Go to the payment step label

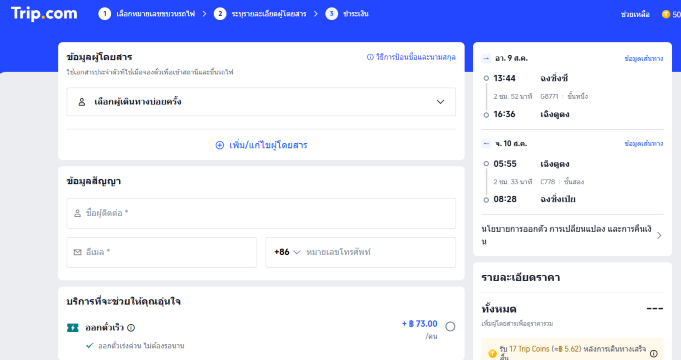pos(356,14)
